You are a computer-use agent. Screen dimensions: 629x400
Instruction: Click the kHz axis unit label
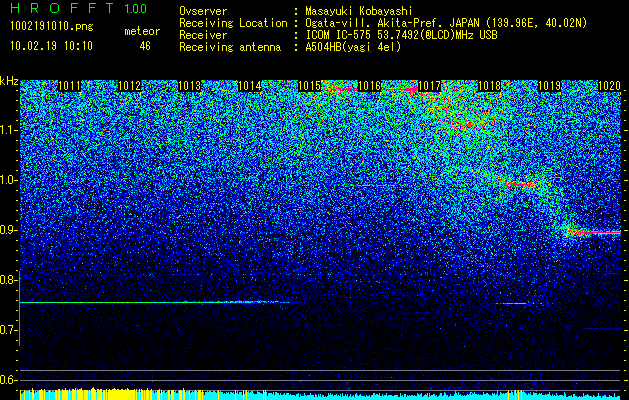point(9,81)
